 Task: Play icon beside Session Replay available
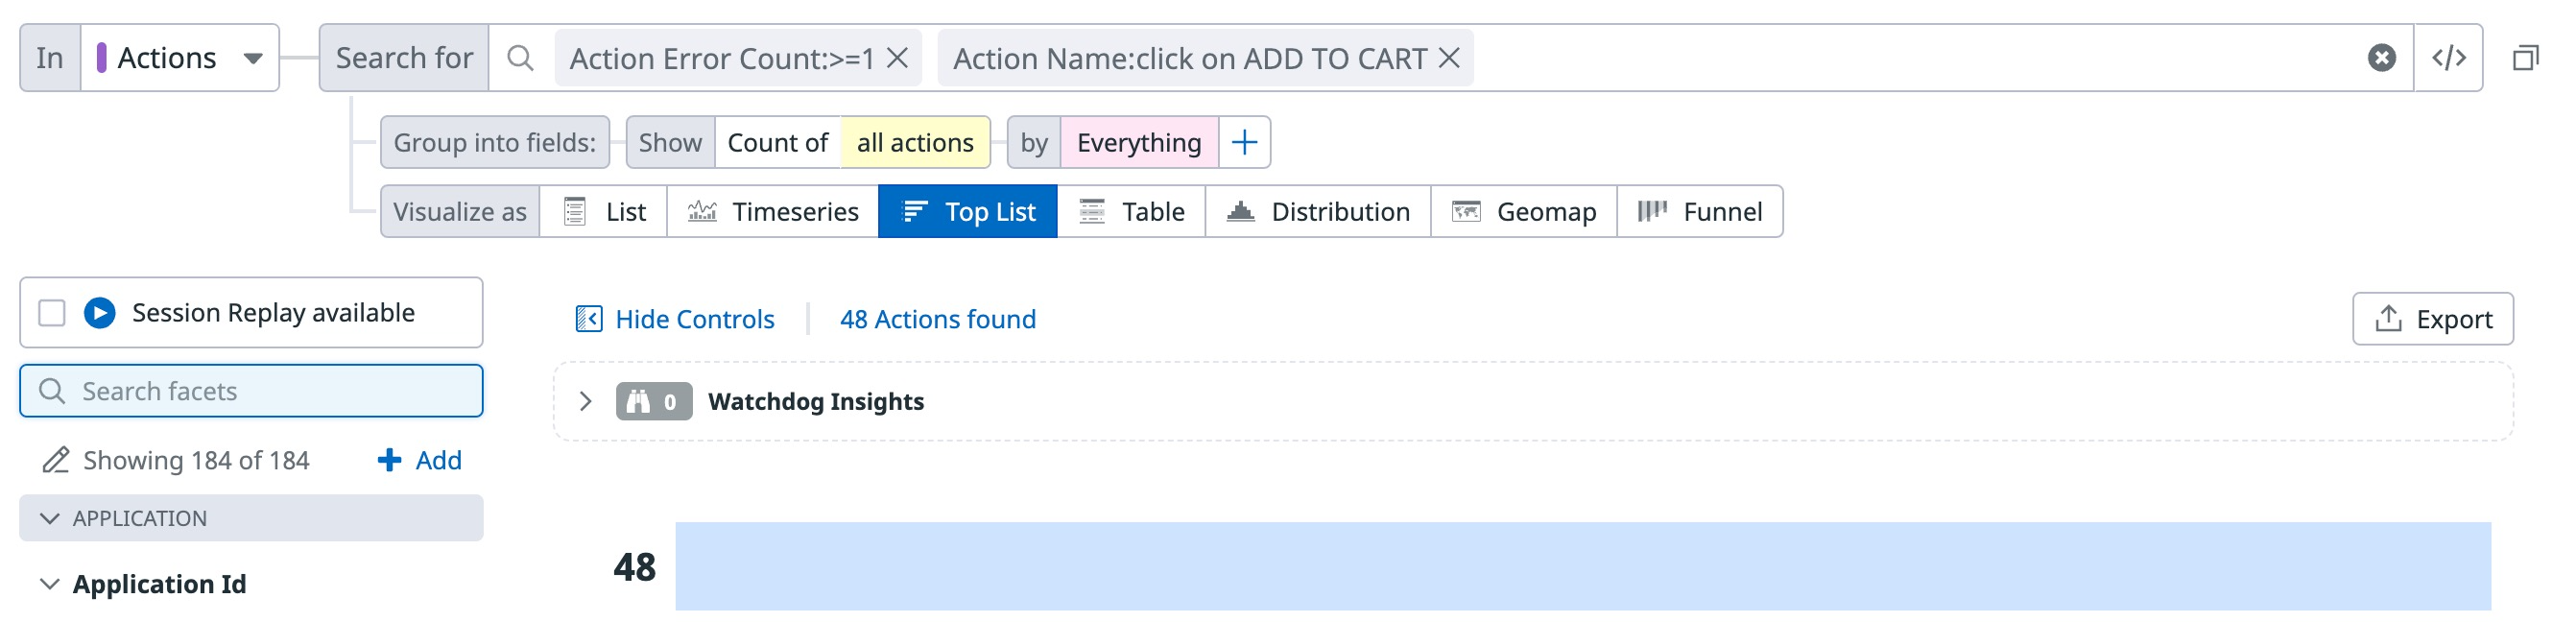[99, 313]
